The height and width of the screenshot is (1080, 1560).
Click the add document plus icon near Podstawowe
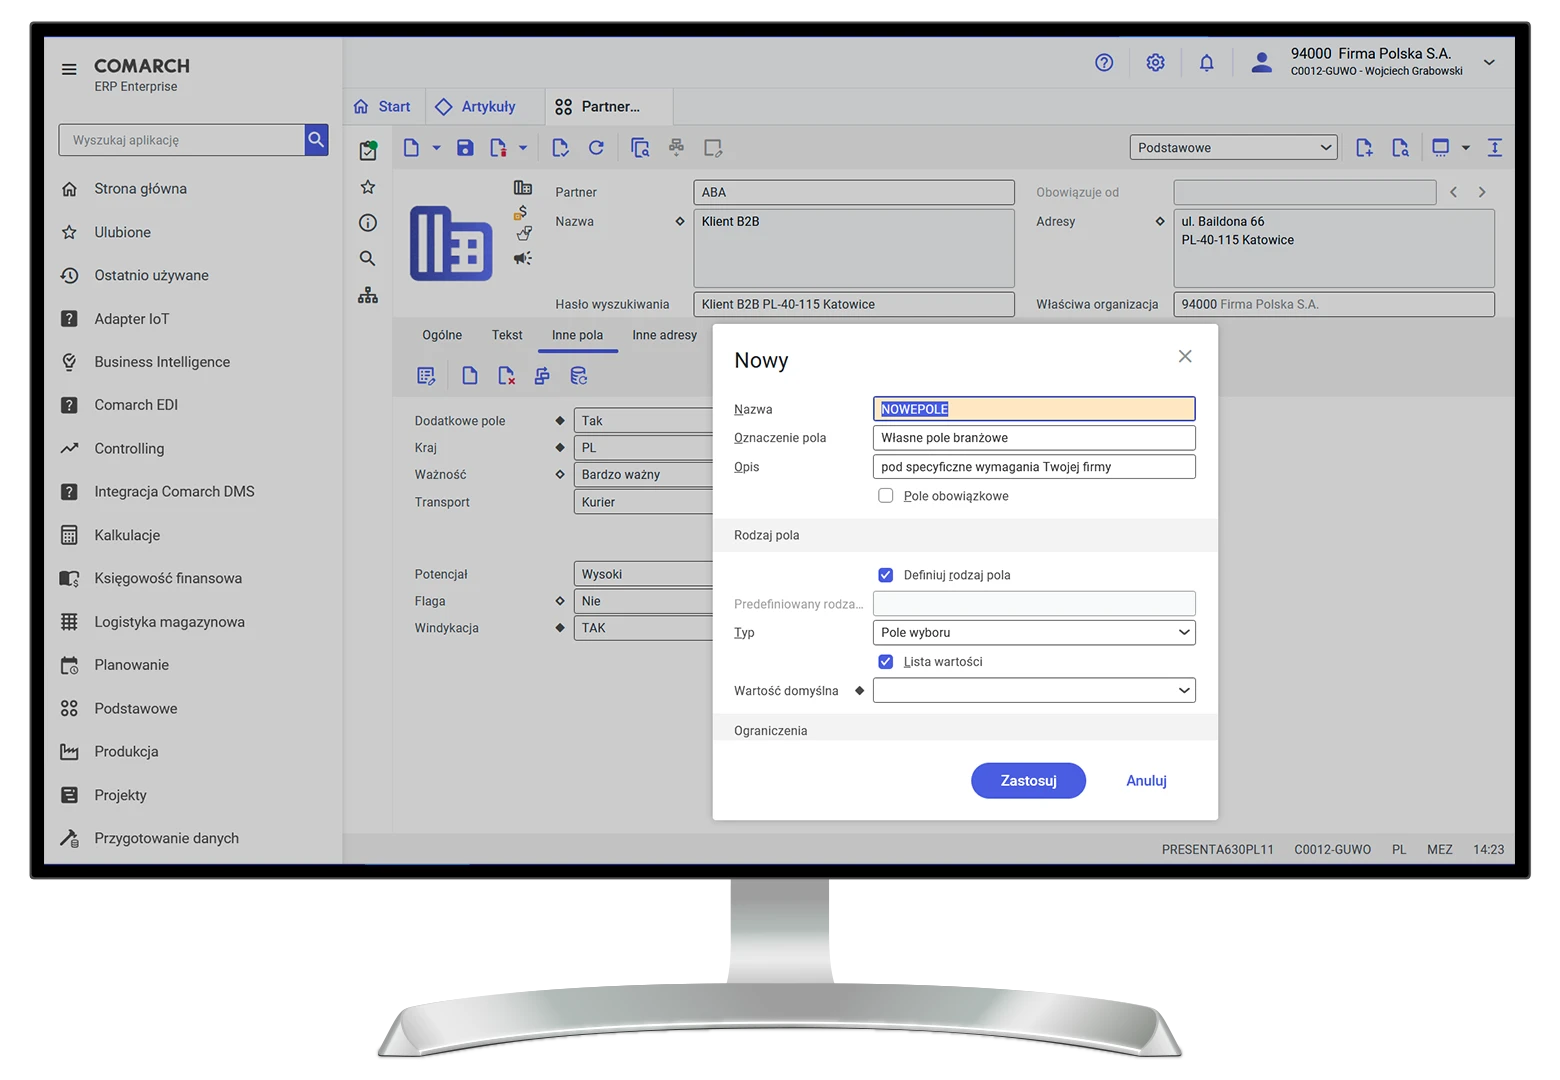[x=1364, y=148]
